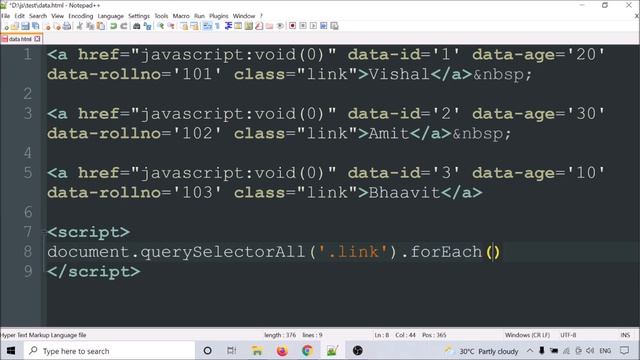Click 30°C Partly cloudy weather widget
640x360 pixels.
pyautogui.click(x=481, y=351)
